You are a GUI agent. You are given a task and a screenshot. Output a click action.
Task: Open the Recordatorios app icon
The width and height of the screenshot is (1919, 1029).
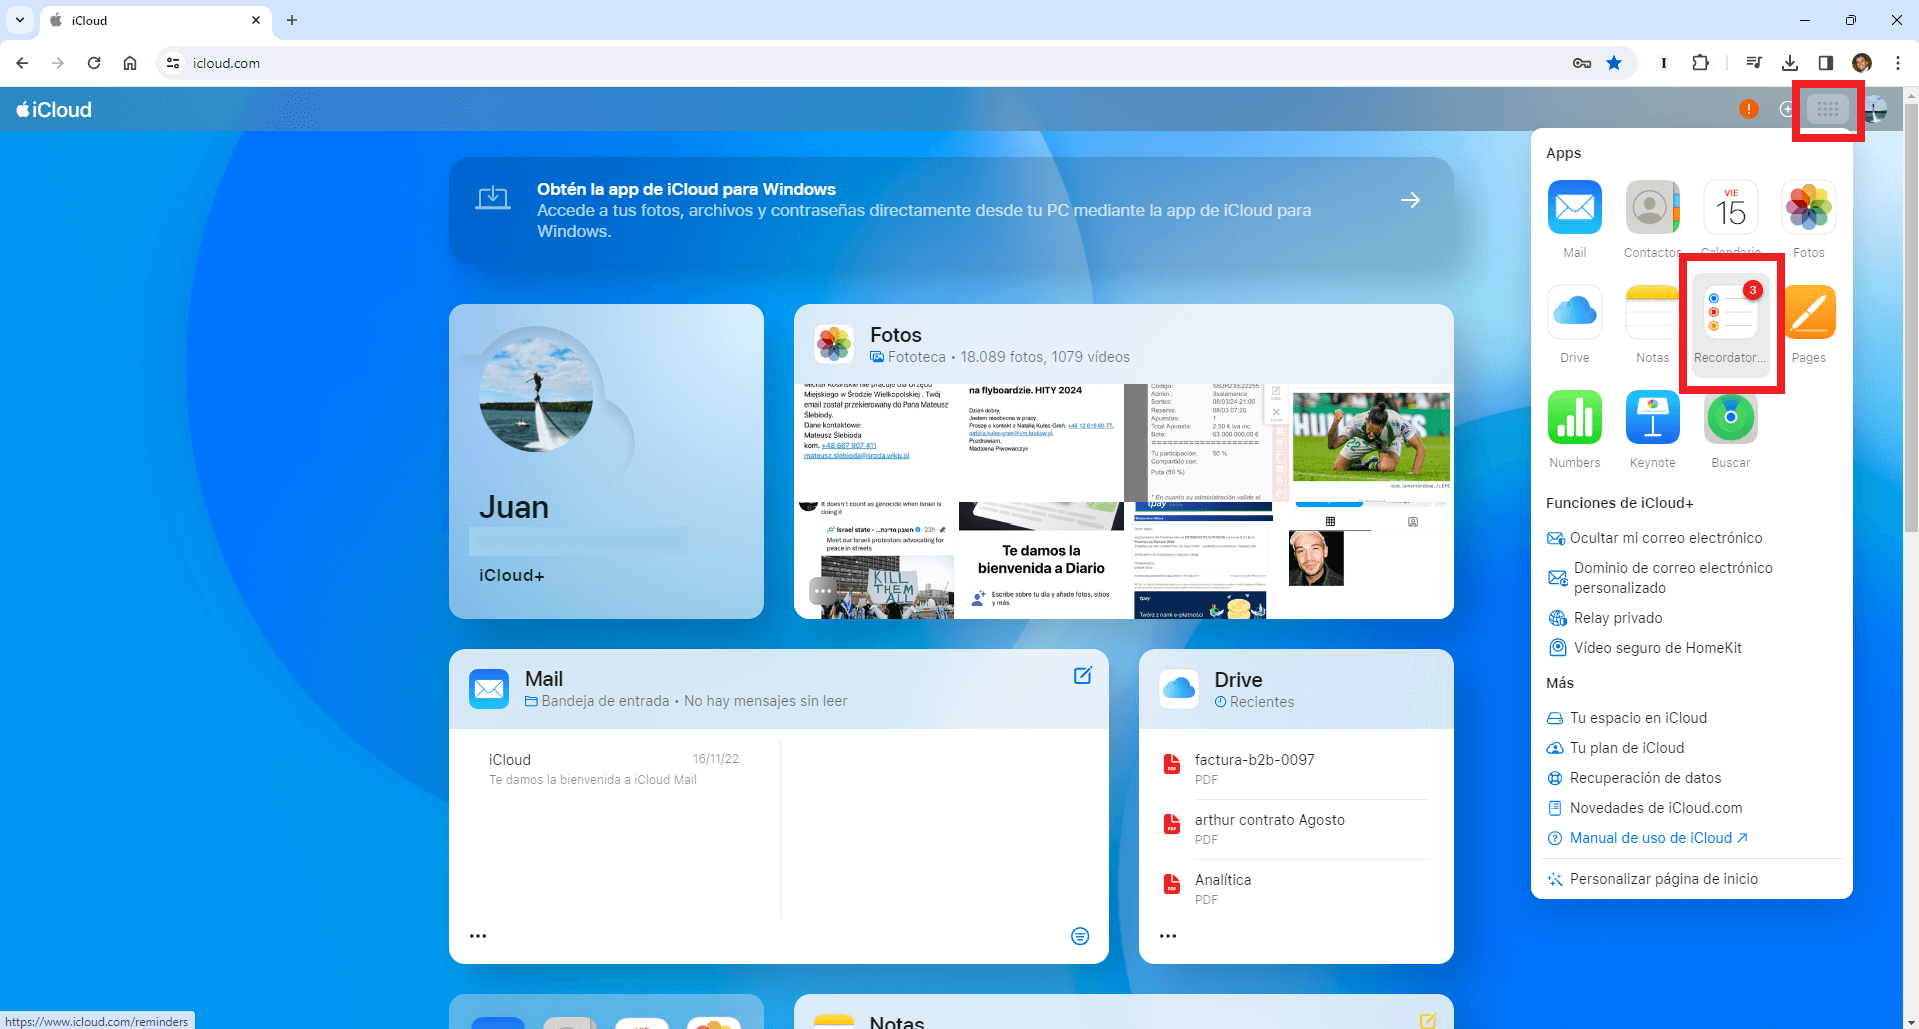tap(1730, 312)
